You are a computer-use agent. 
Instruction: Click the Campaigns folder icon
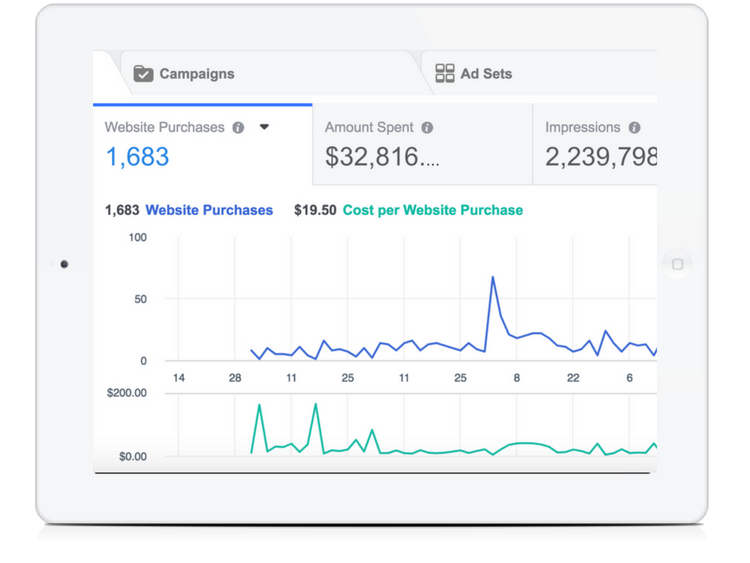click(143, 74)
